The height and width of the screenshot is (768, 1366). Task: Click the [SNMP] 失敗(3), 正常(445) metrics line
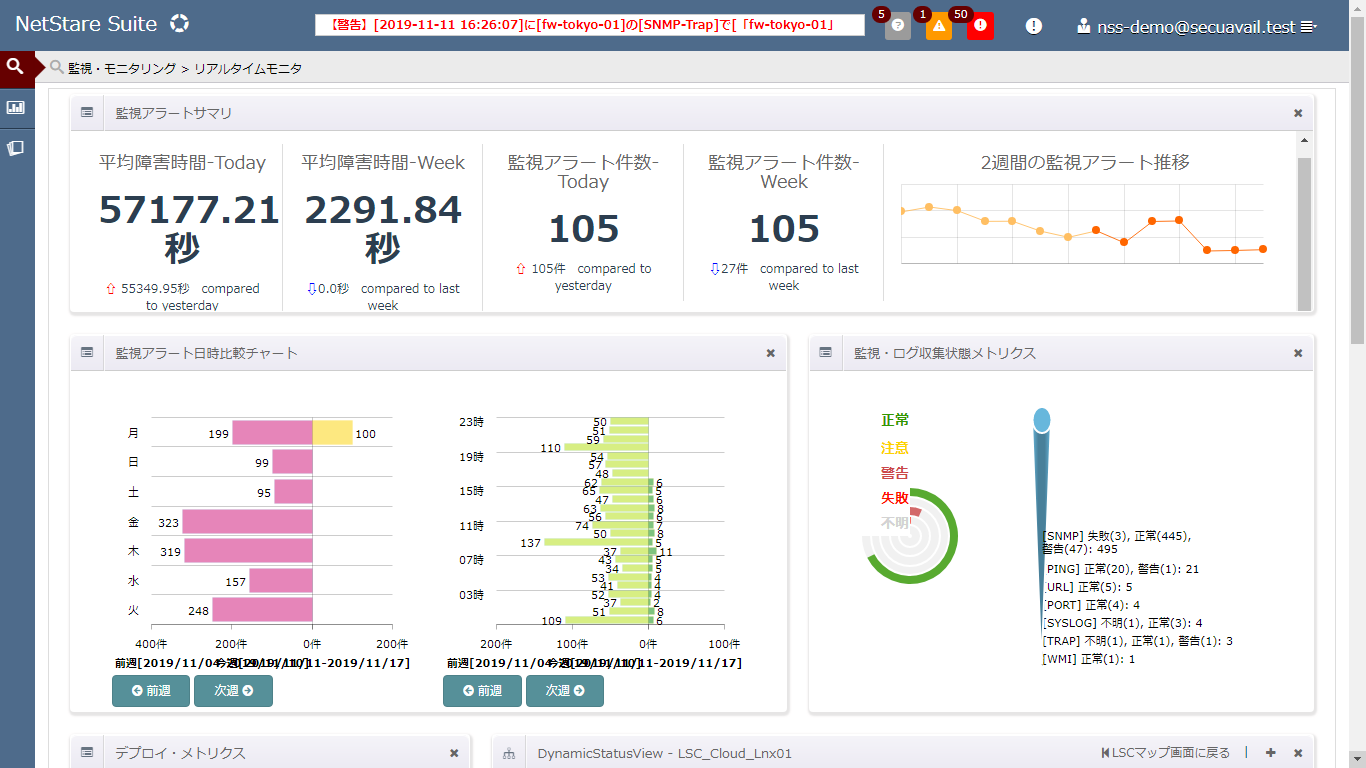[x=1116, y=542]
